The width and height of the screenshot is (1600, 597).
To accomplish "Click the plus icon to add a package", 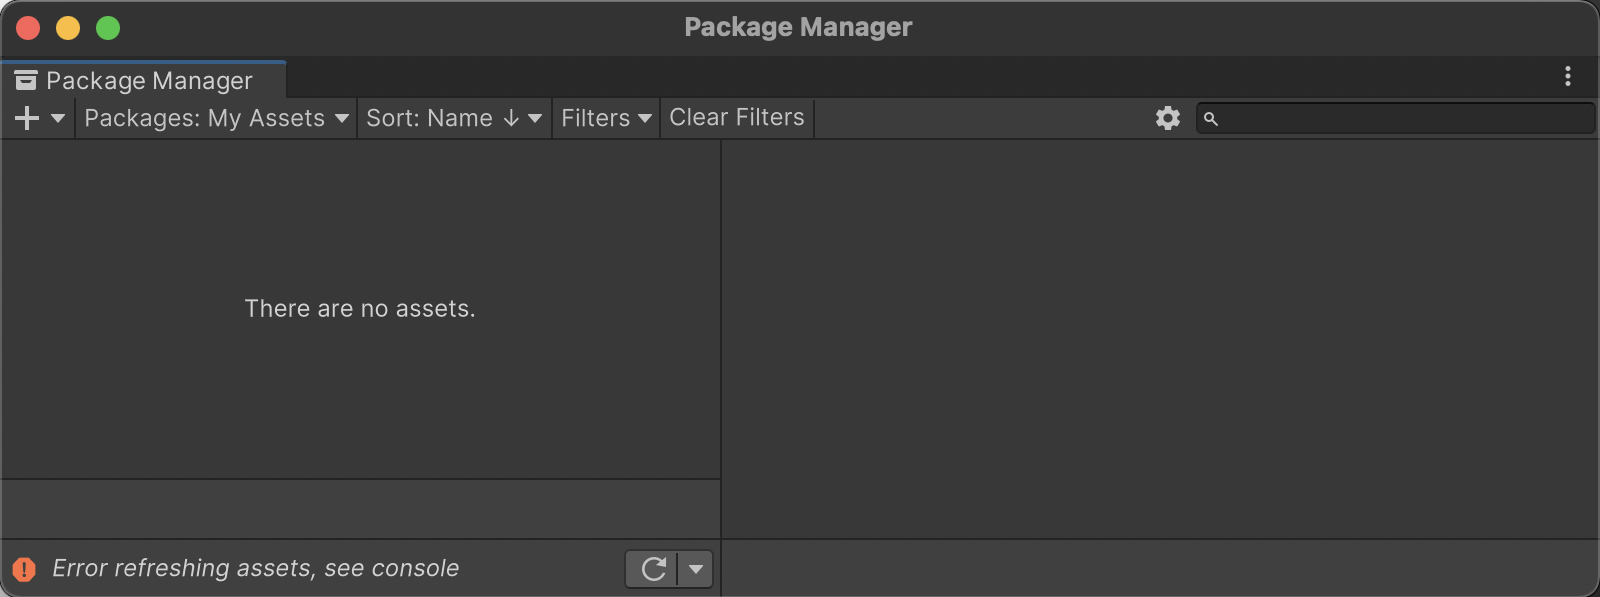I will pyautogui.click(x=27, y=118).
